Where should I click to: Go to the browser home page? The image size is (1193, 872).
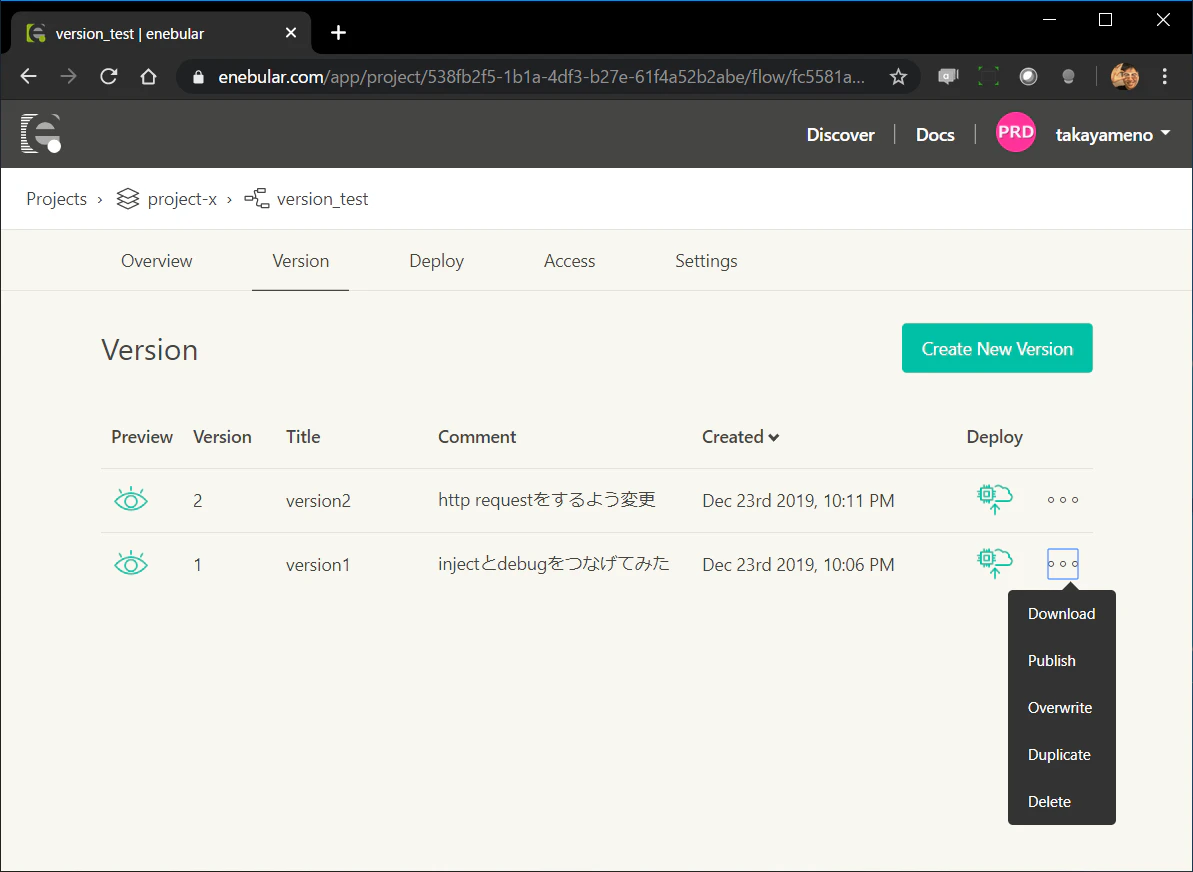click(x=148, y=76)
